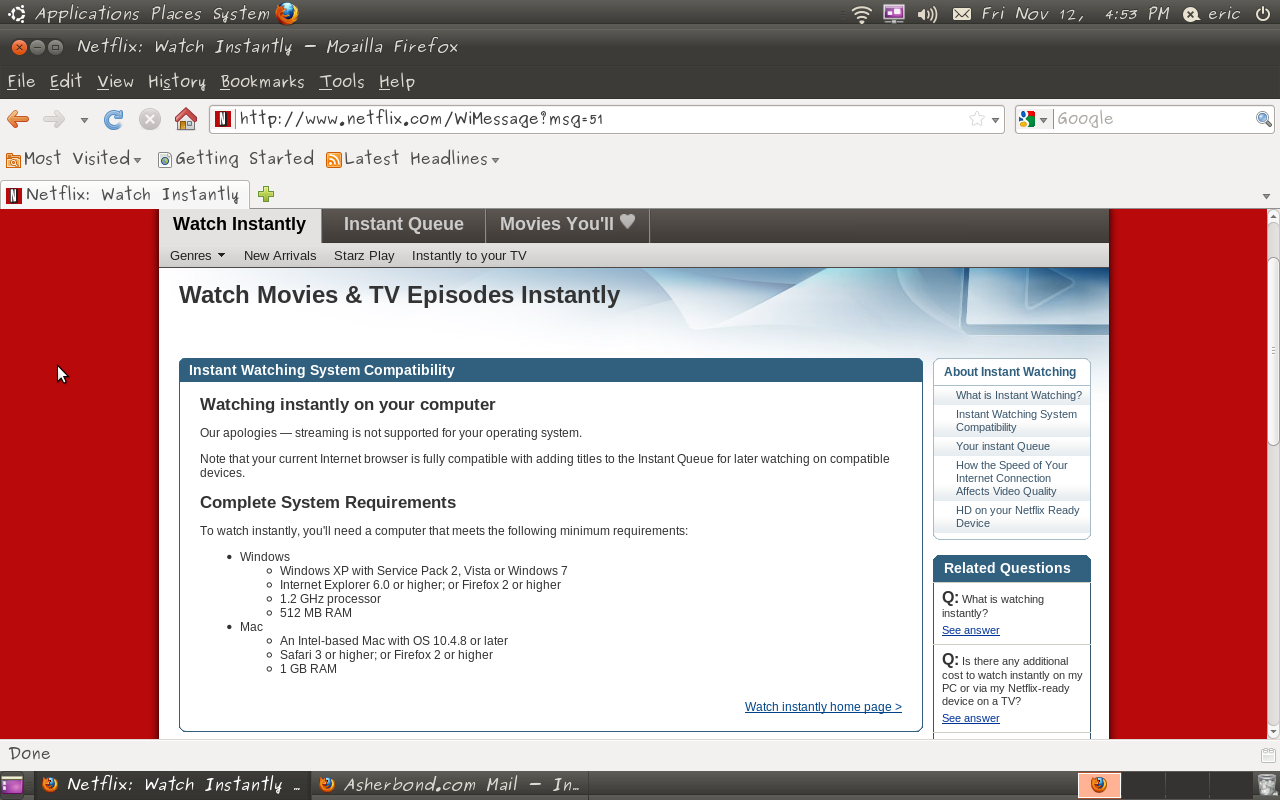Click Instantly to your TV link

tap(469, 255)
